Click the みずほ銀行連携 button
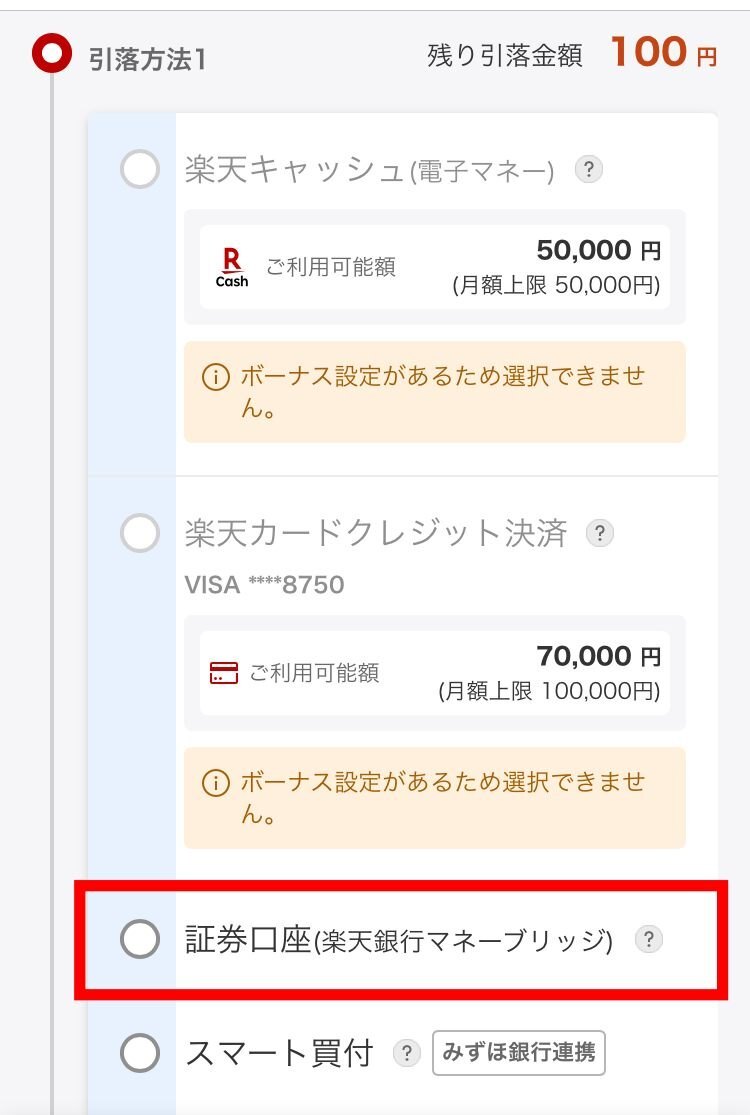750x1115 pixels. coord(519,1052)
